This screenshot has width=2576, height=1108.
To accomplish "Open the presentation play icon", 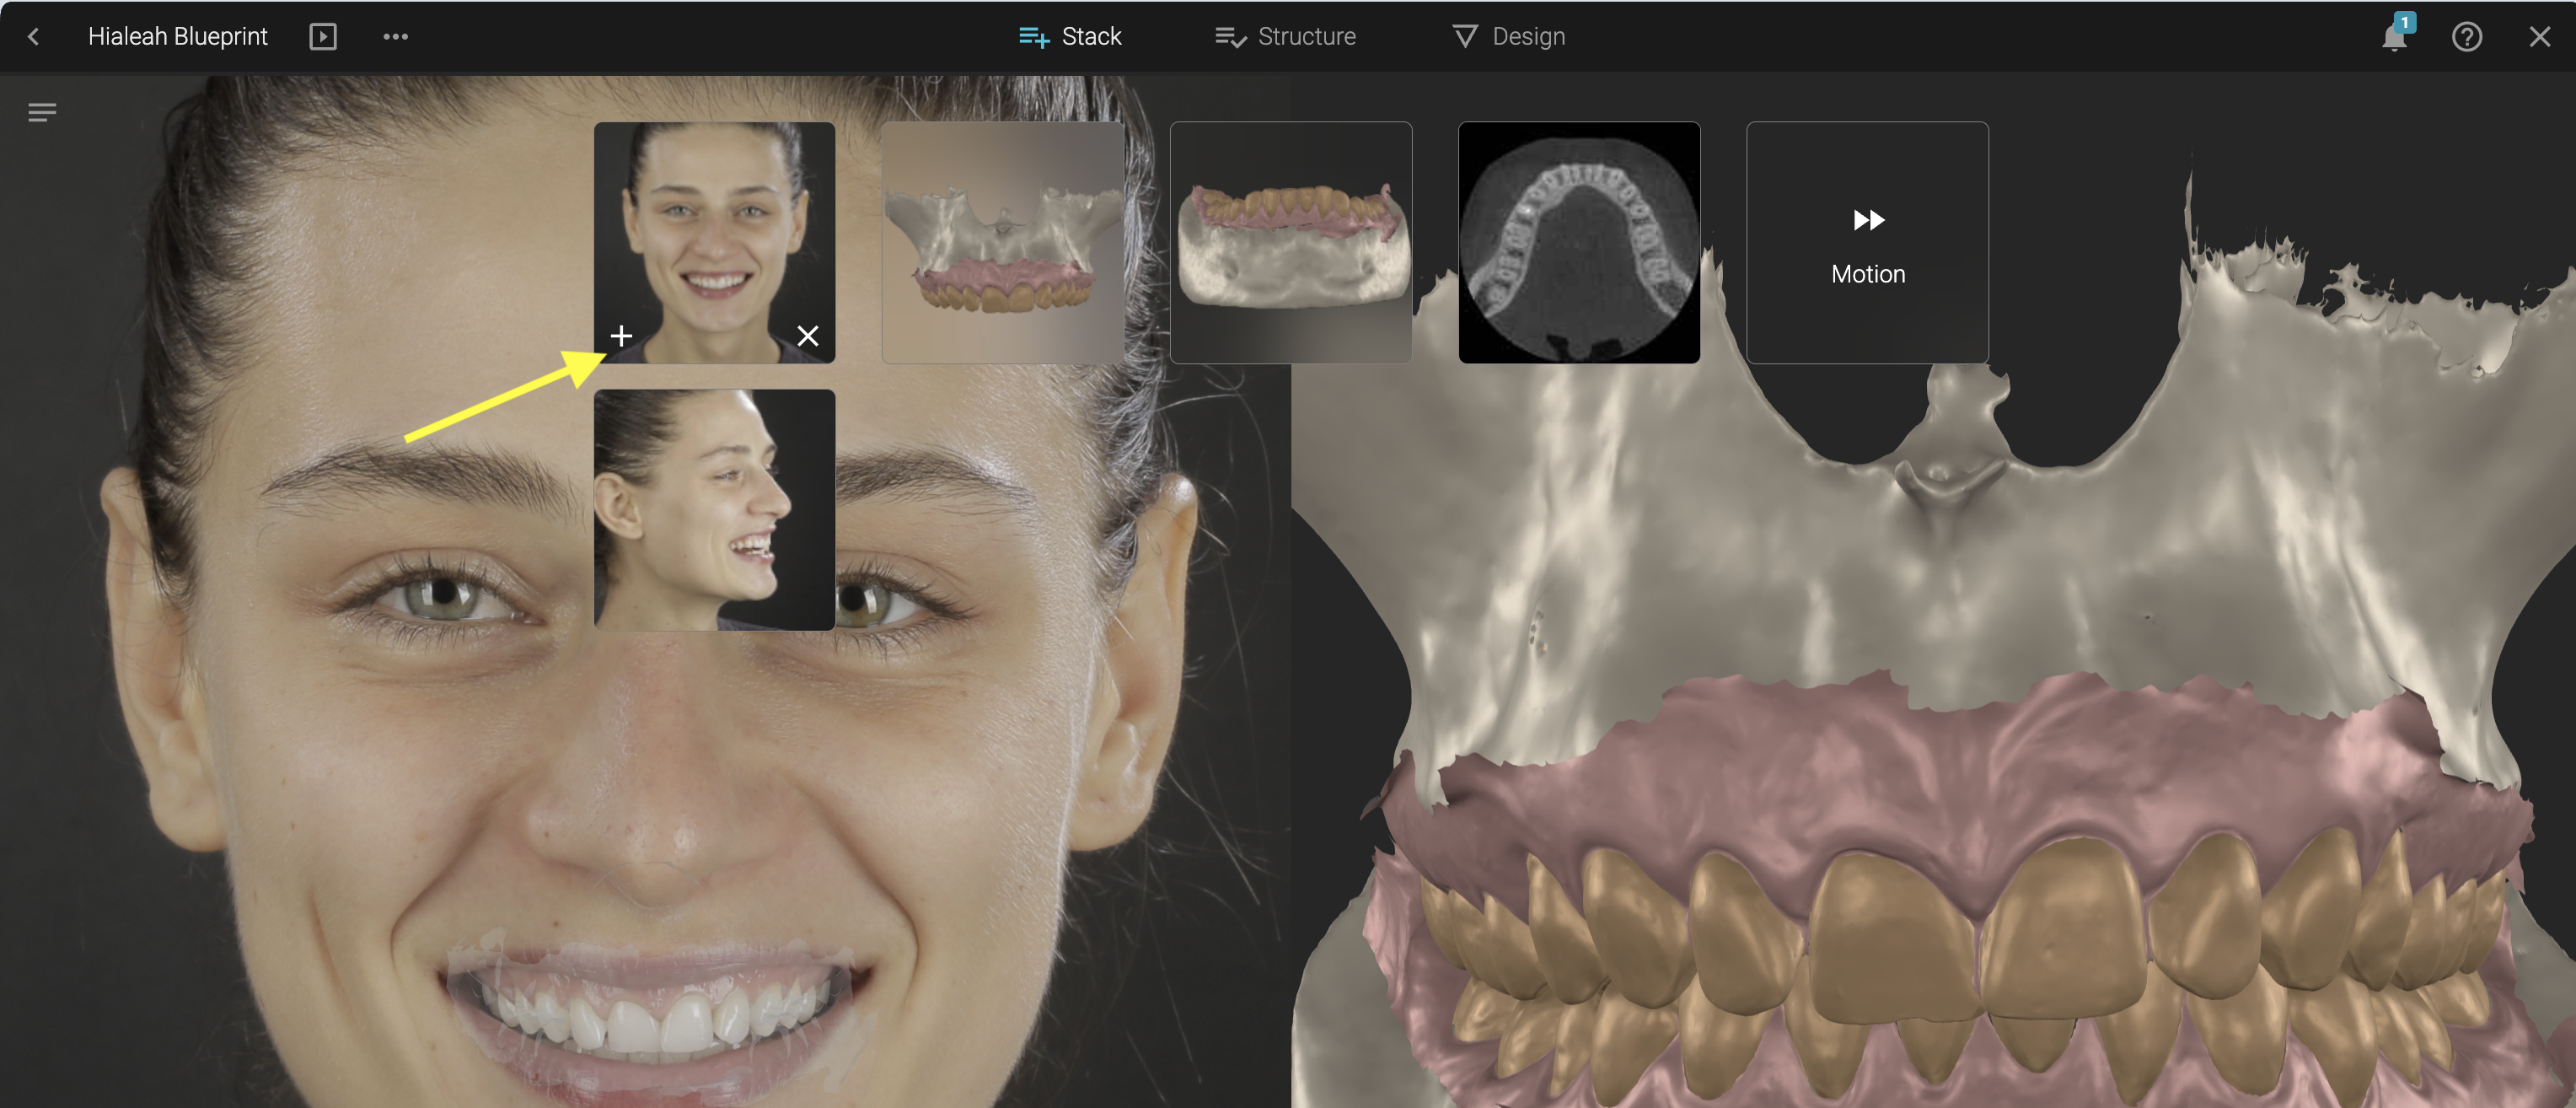I will (322, 37).
